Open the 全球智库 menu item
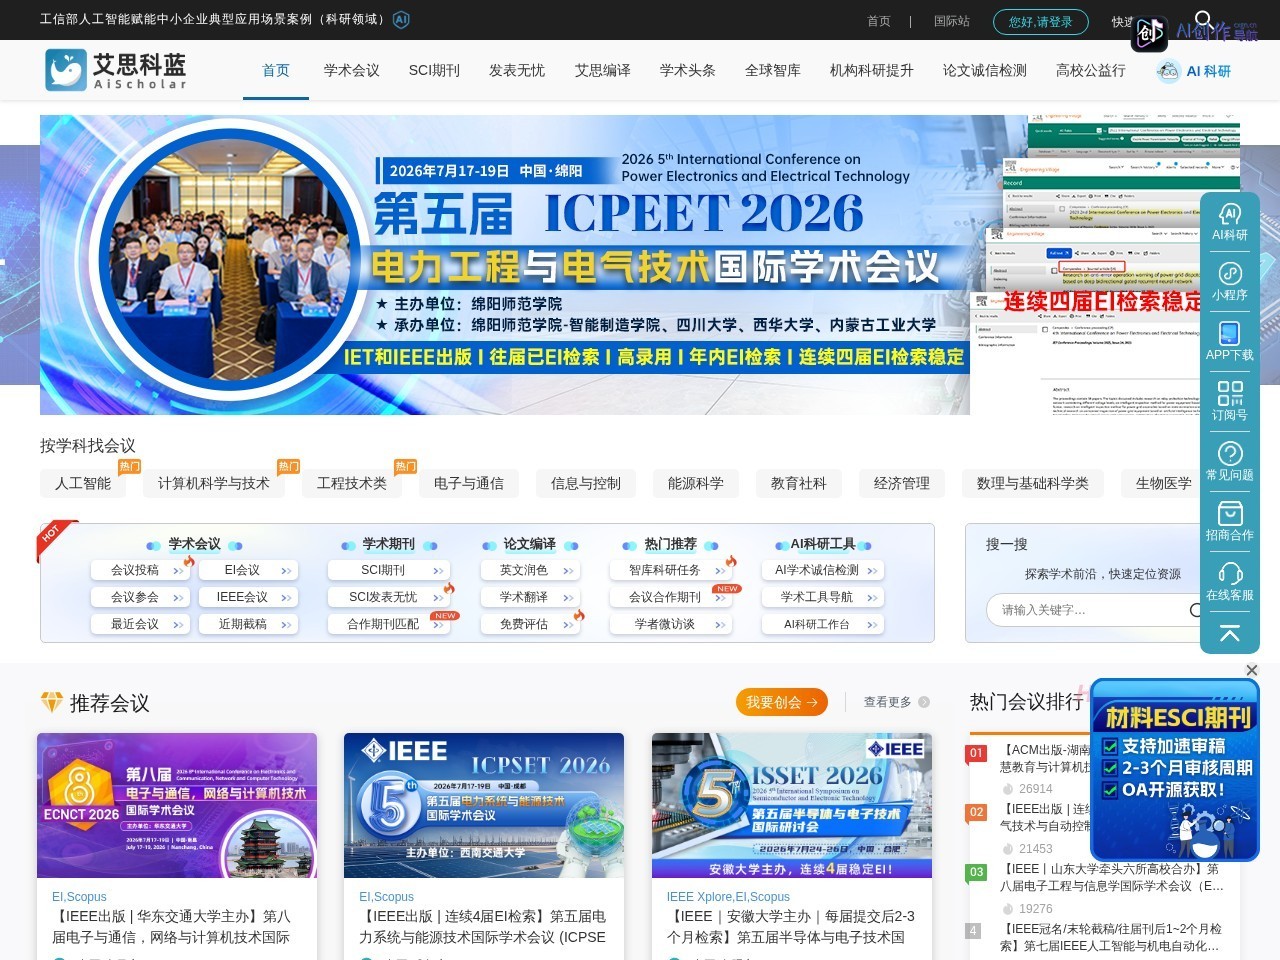This screenshot has height=960, width=1280. [x=773, y=70]
